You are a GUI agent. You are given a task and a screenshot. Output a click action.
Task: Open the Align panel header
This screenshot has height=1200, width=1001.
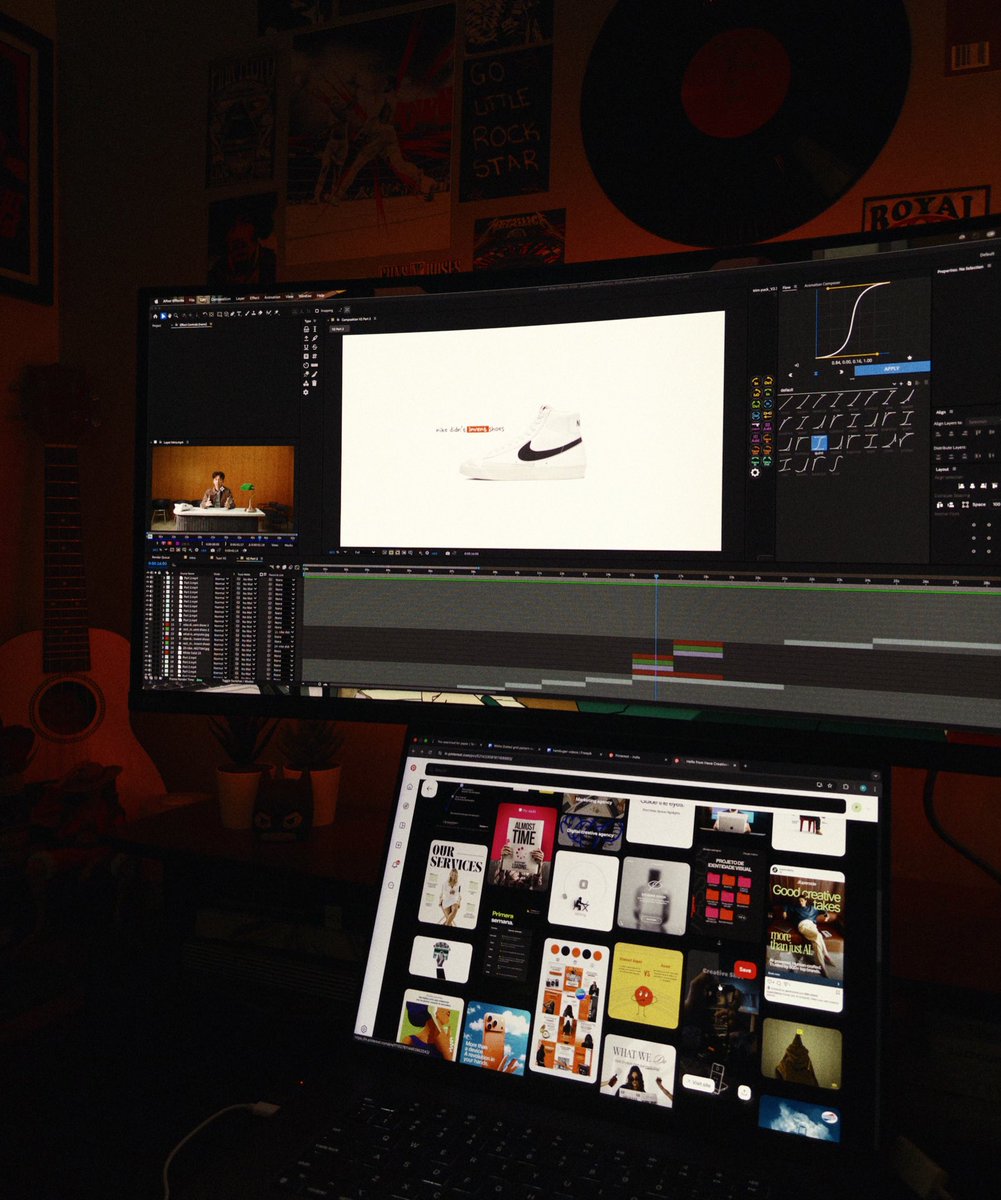(941, 411)
